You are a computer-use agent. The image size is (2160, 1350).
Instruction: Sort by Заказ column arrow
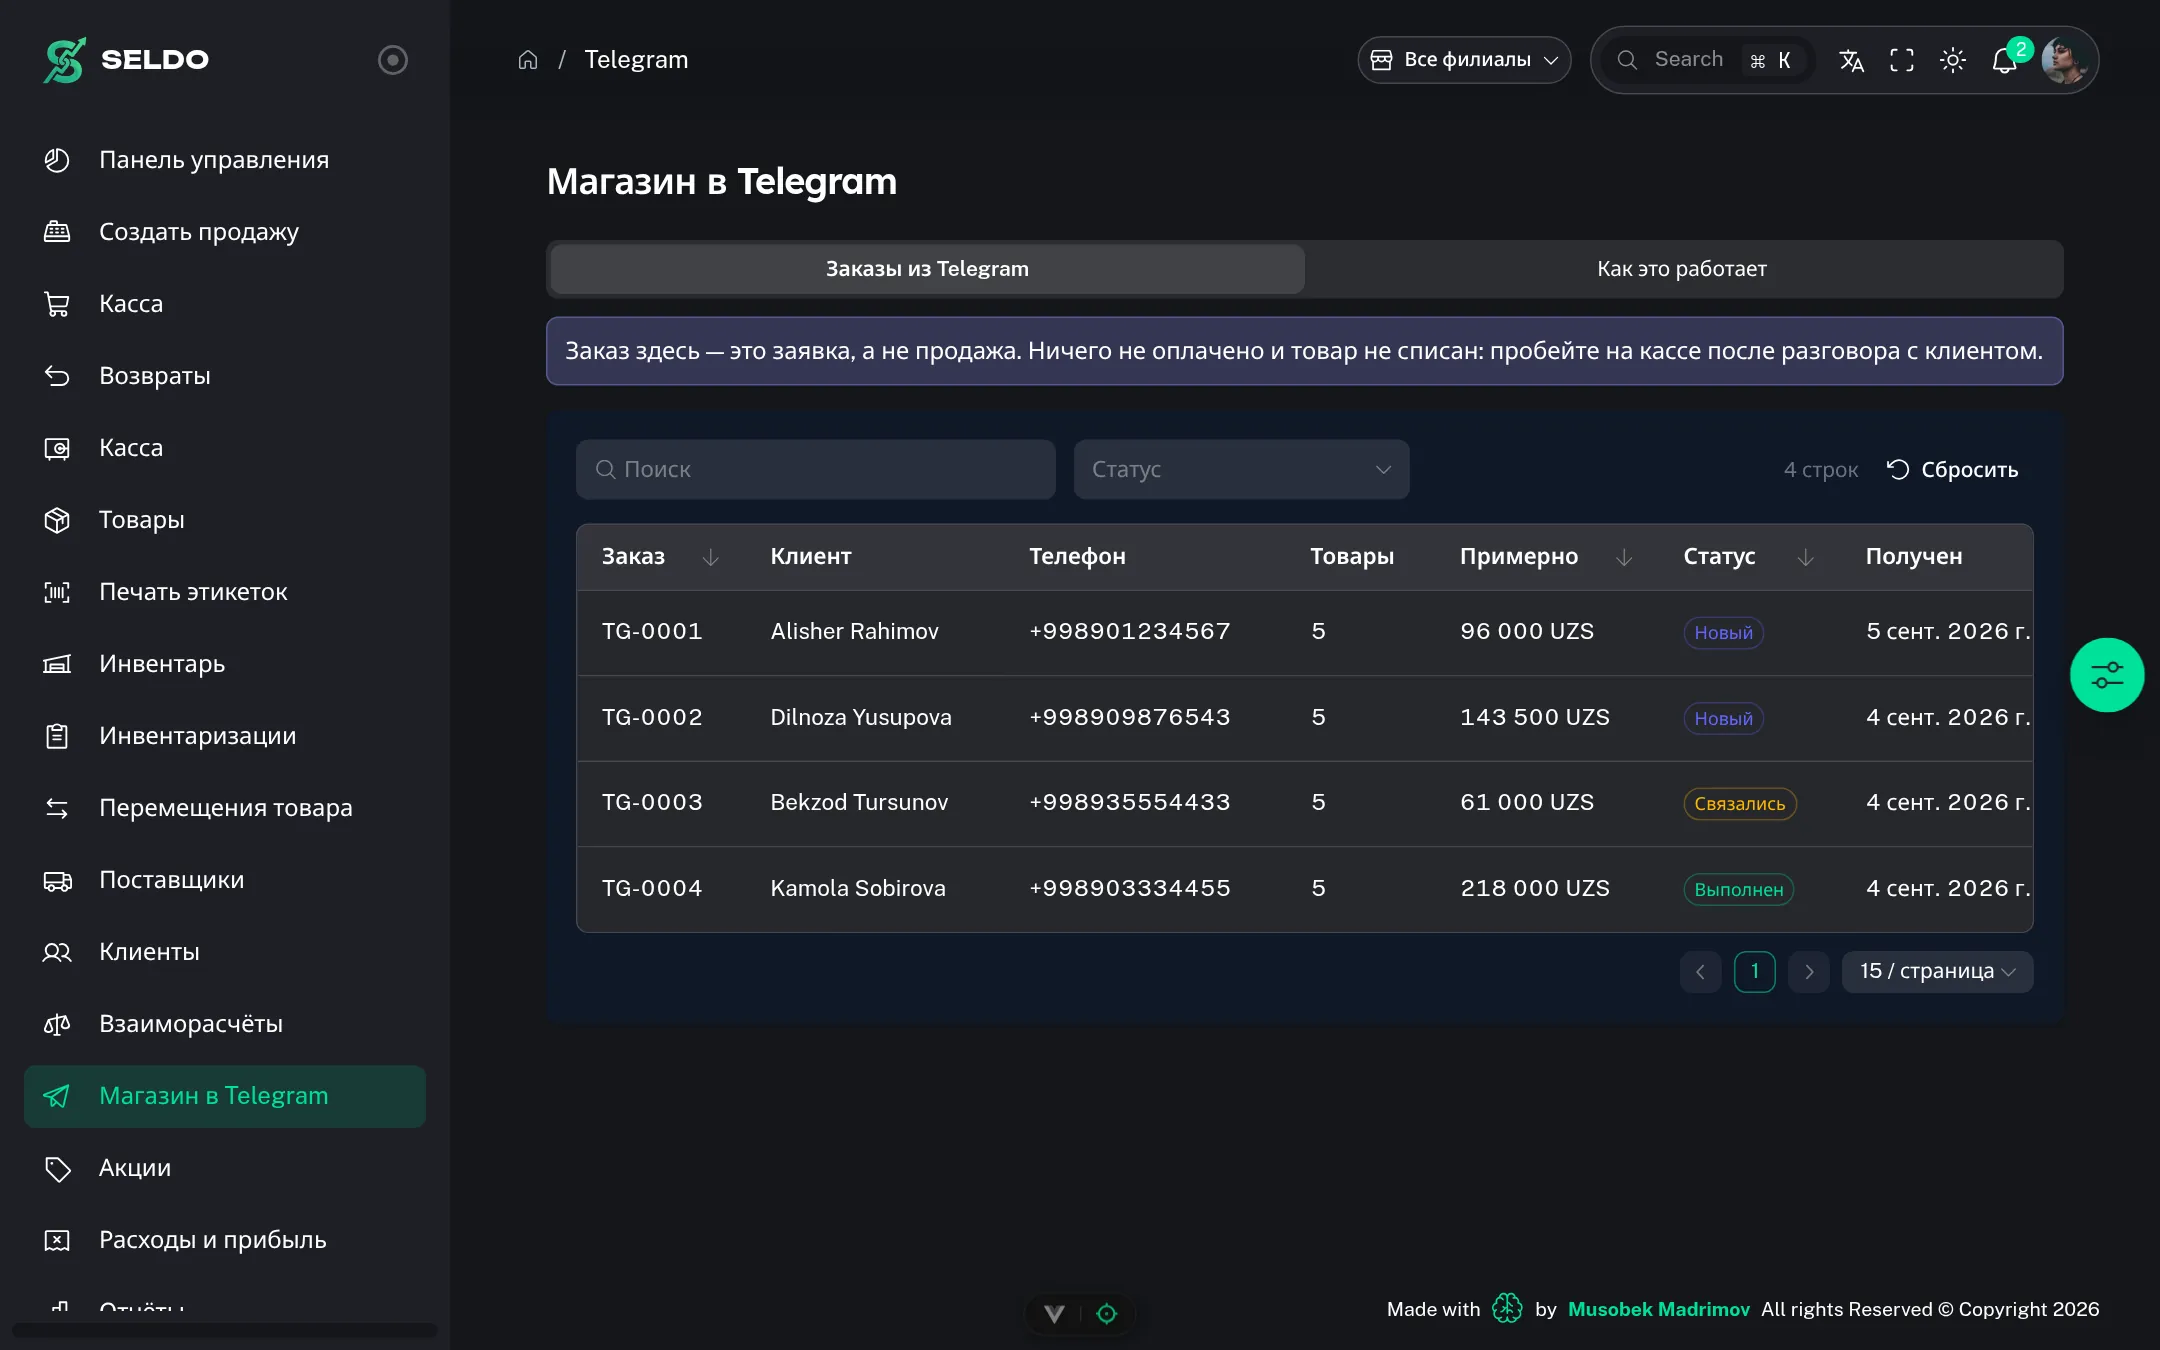pyautogui.click(x=710, y=557)
